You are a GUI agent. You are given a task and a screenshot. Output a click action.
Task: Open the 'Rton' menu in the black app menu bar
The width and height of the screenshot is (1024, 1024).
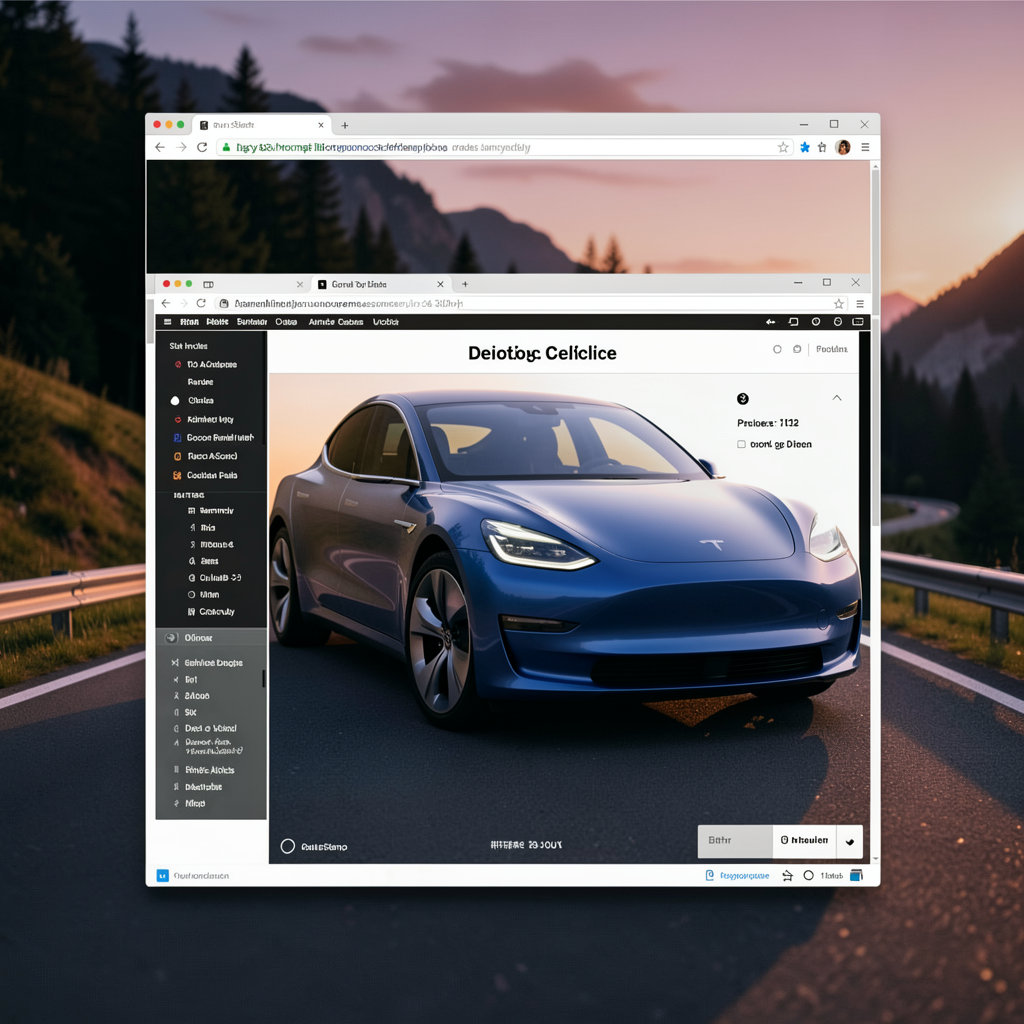click(189, 322)
